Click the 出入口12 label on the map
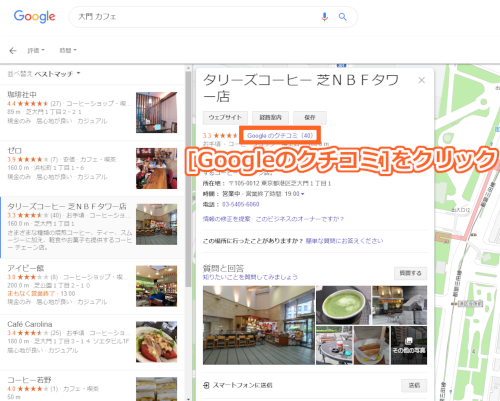 (x=461, y=210)
